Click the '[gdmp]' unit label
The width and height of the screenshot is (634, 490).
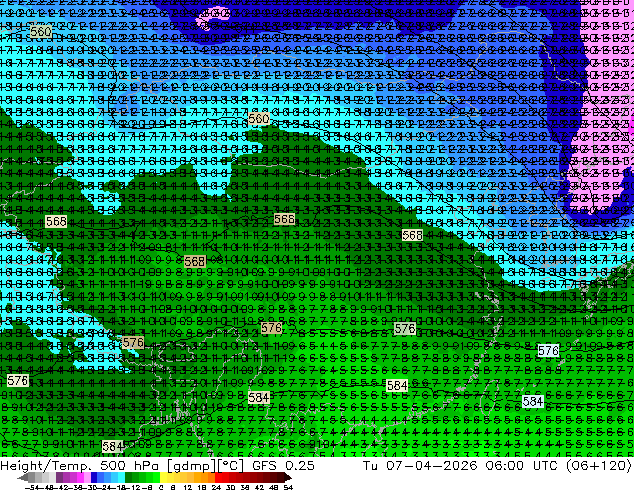pyautogui.click(x=191, y=466)
